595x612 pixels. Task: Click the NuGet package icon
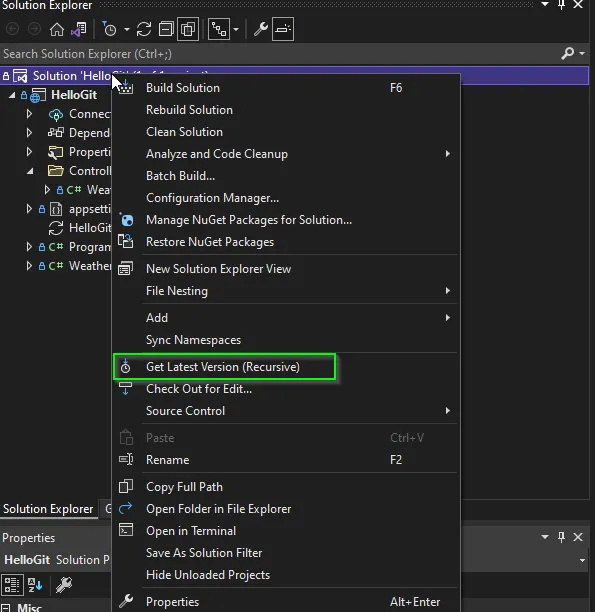coord(126,220)
